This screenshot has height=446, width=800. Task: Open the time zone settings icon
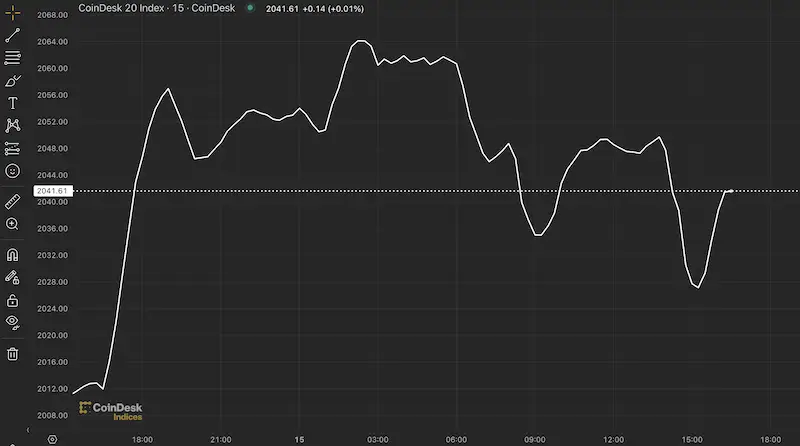52,439
